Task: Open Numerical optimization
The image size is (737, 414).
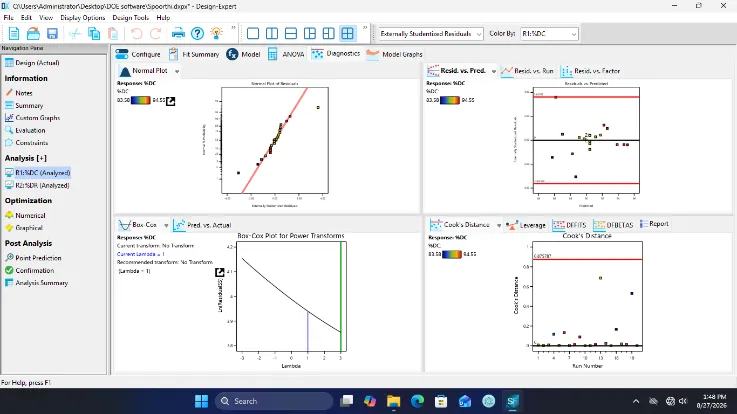Action: pos(25,216)
